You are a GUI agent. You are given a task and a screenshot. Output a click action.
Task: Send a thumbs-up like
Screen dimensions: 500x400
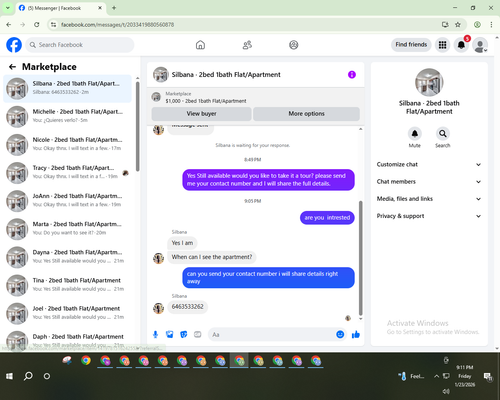356,334
